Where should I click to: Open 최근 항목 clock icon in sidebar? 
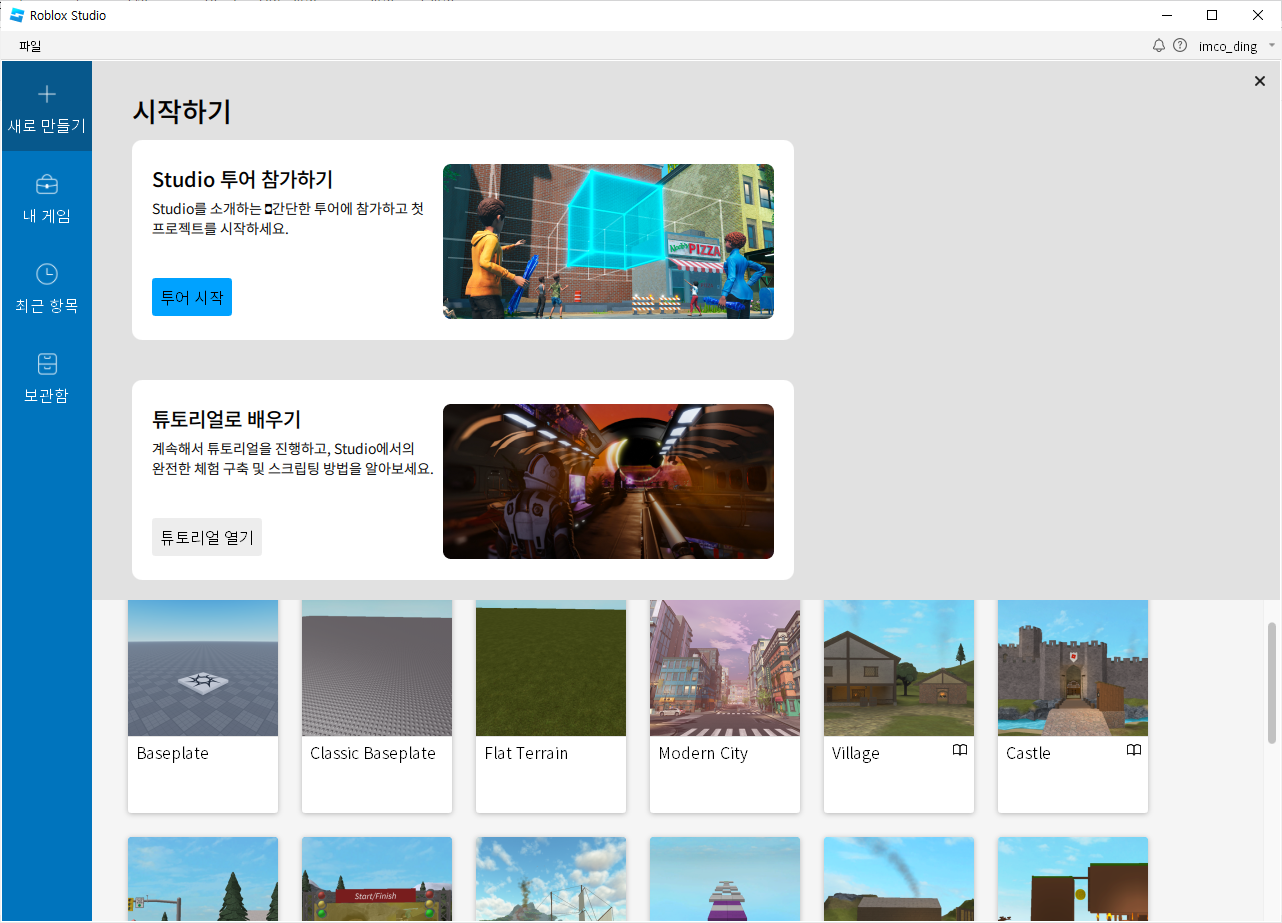click(x=47, y=274)
